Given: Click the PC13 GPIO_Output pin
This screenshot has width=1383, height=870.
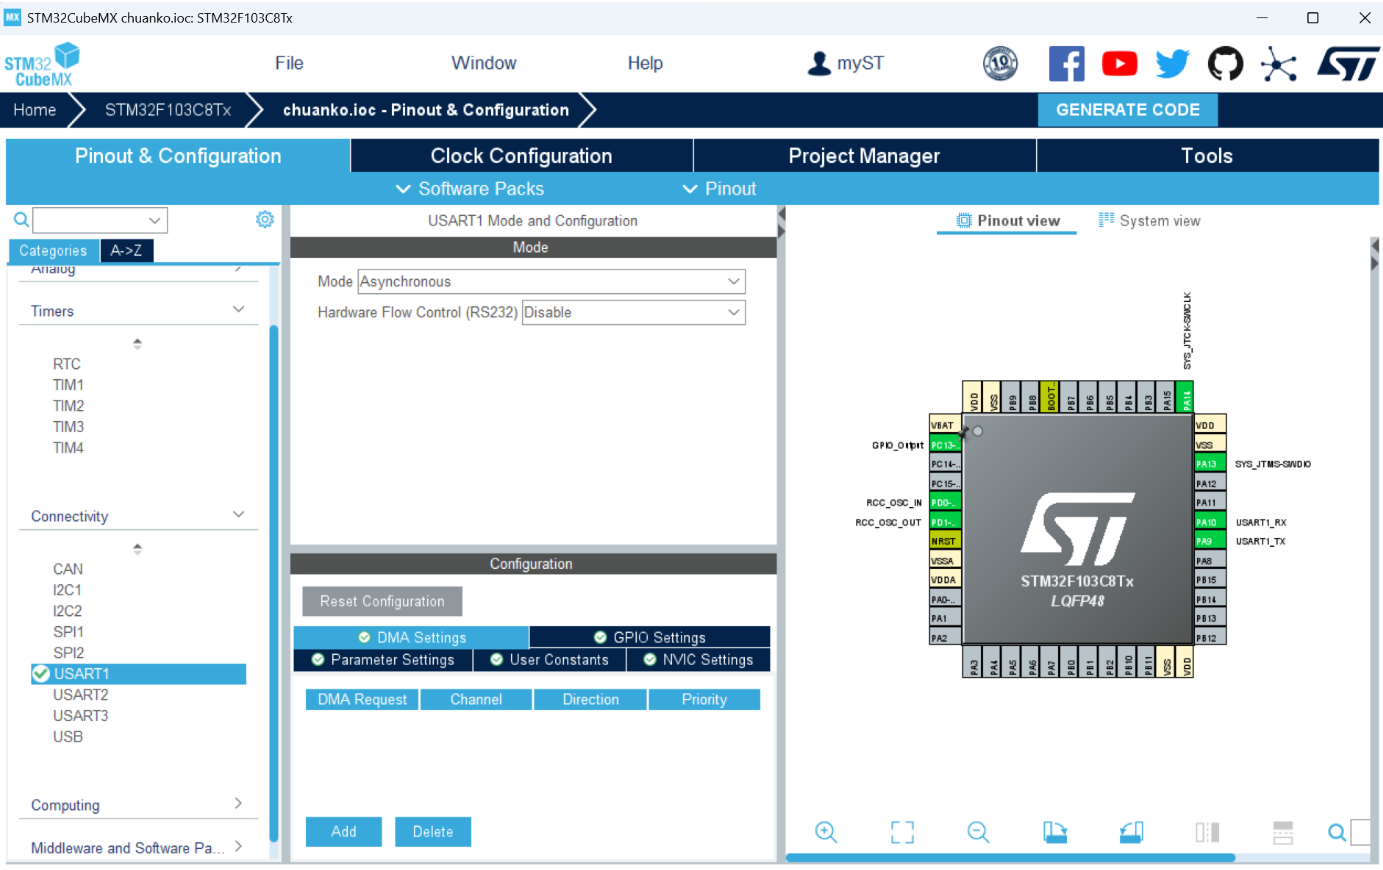Looking at the screenshot, I should [945, 445].
